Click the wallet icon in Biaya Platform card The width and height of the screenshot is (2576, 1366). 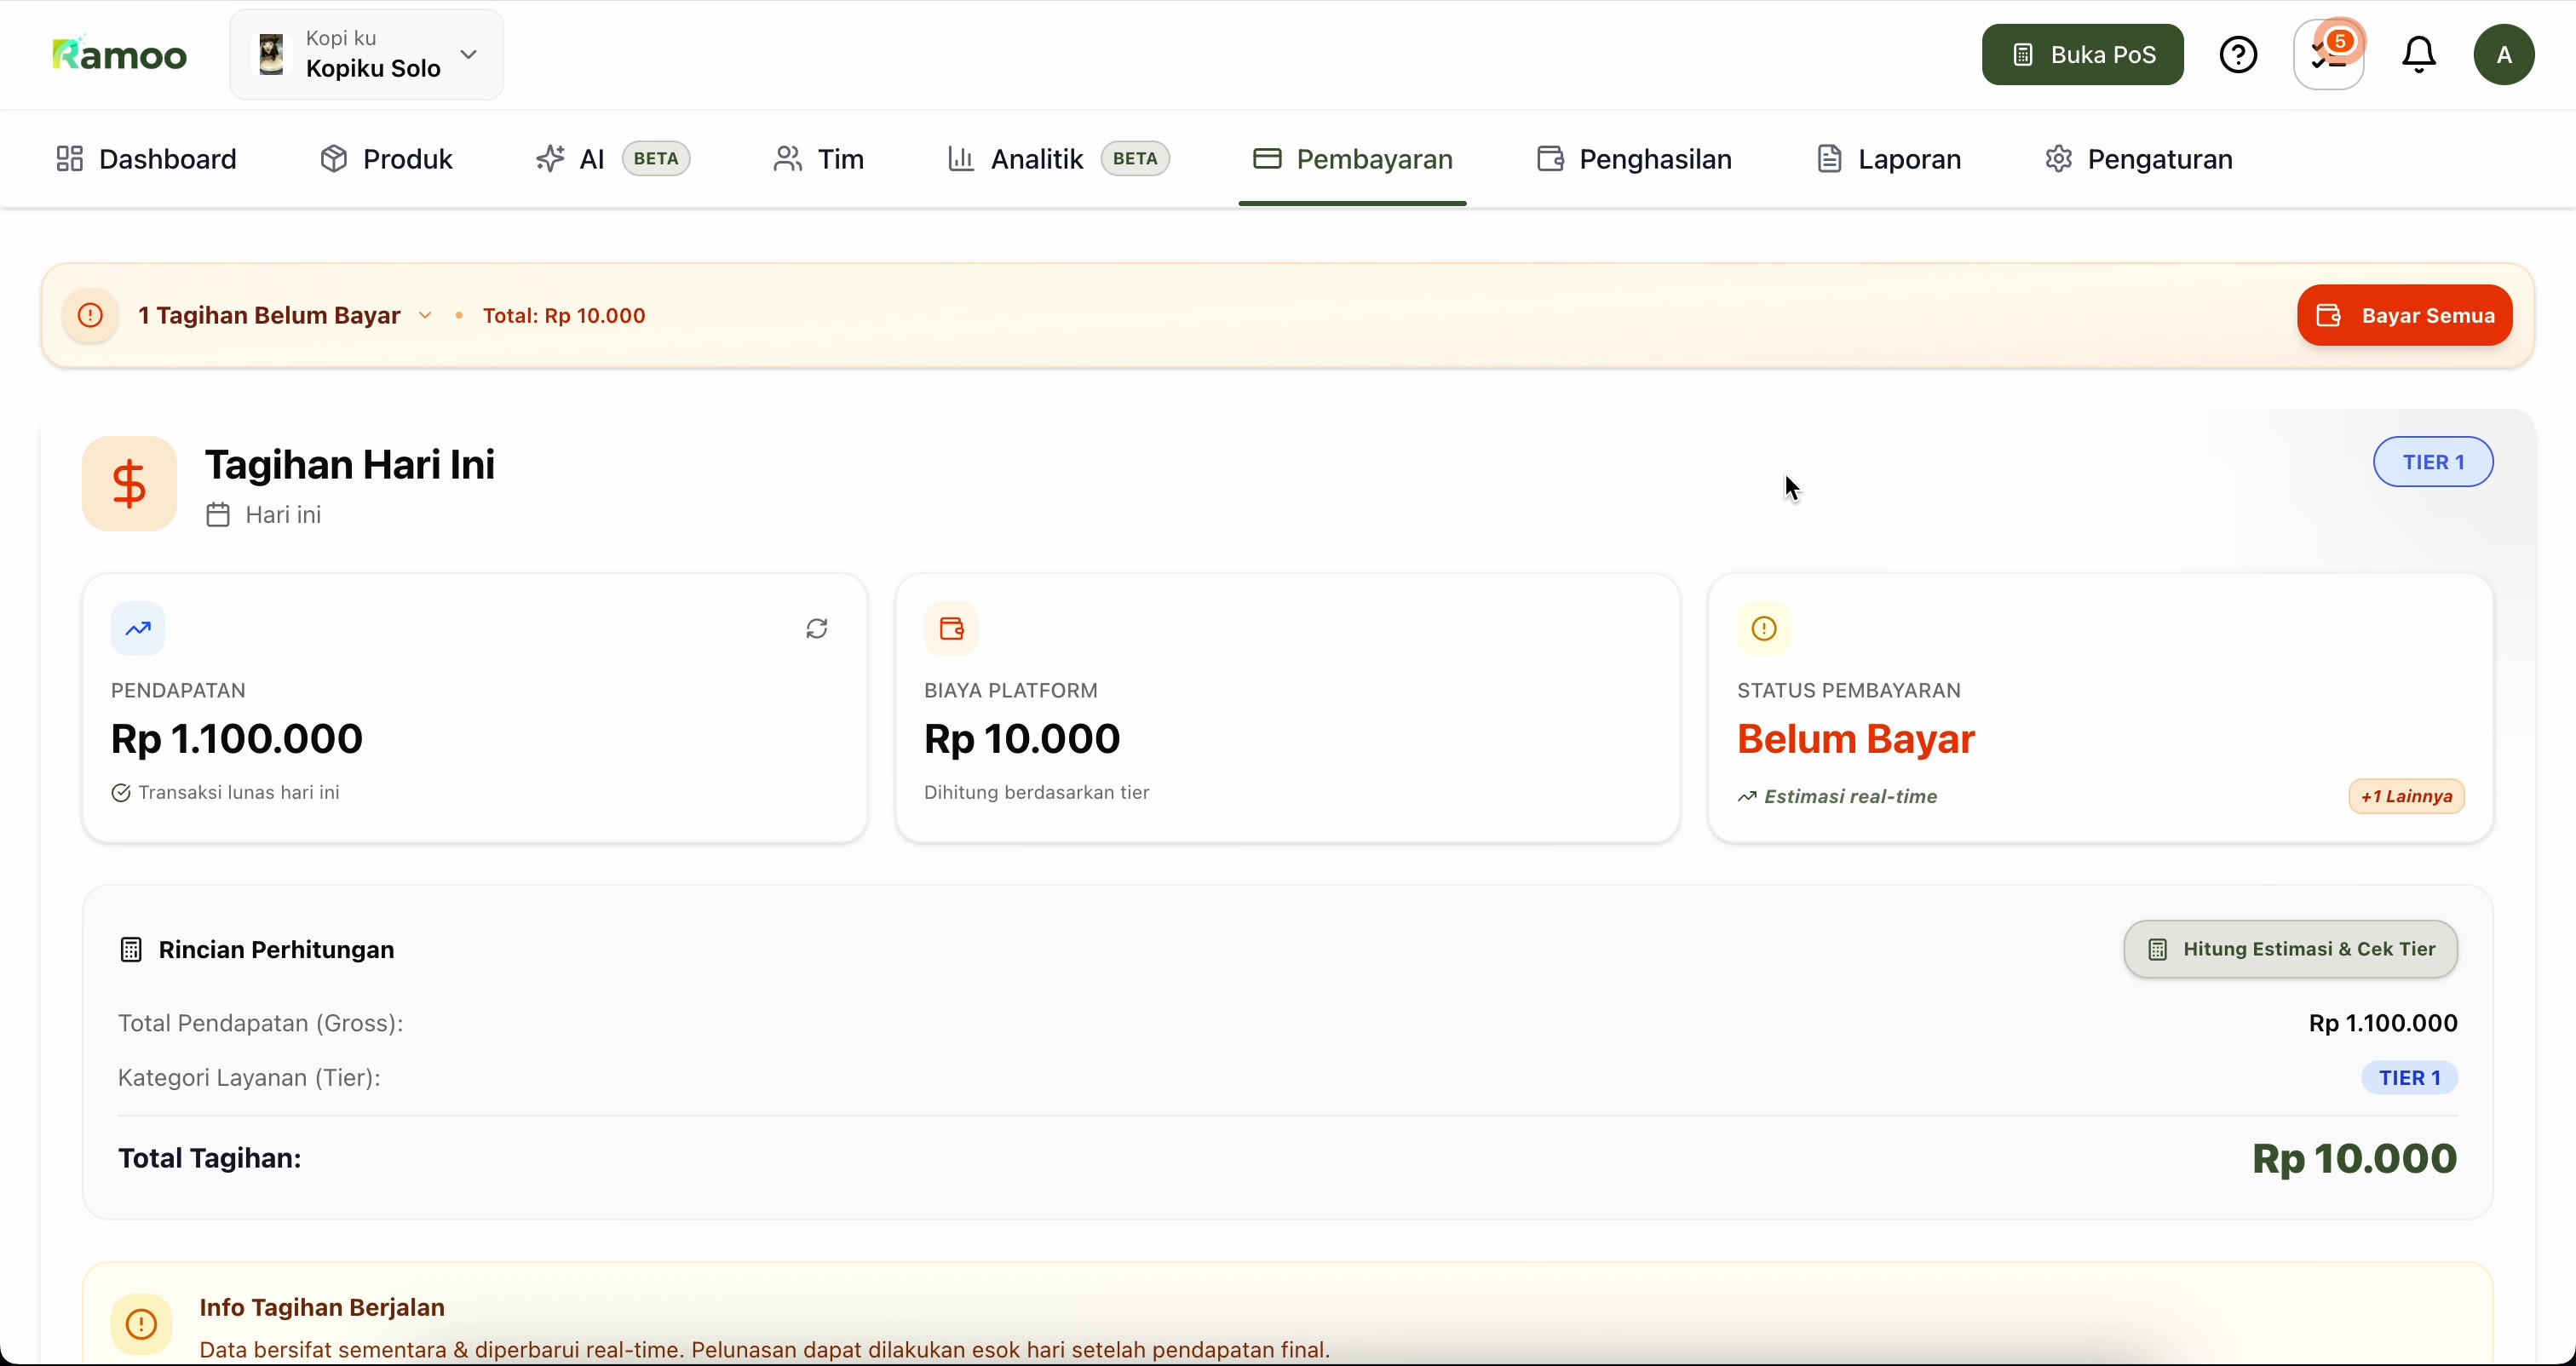(951, 629)
